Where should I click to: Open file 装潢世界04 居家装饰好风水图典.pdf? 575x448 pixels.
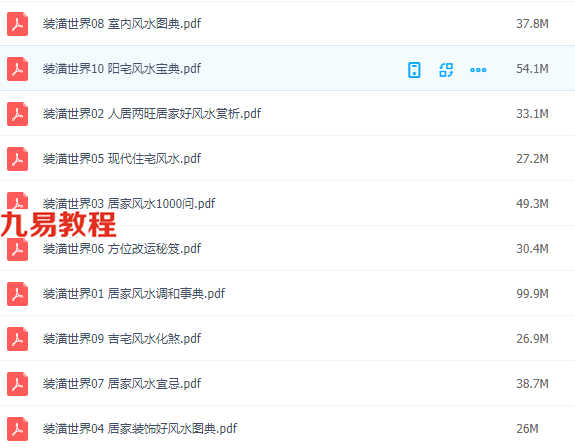pyautogui.click(x=140, y=429)
